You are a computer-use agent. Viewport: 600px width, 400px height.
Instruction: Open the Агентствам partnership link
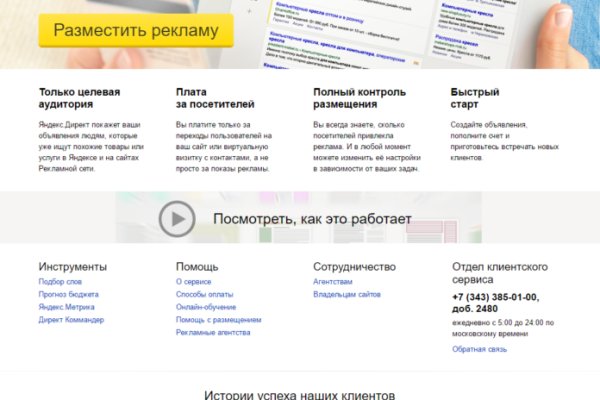click(x=332, y=282)
